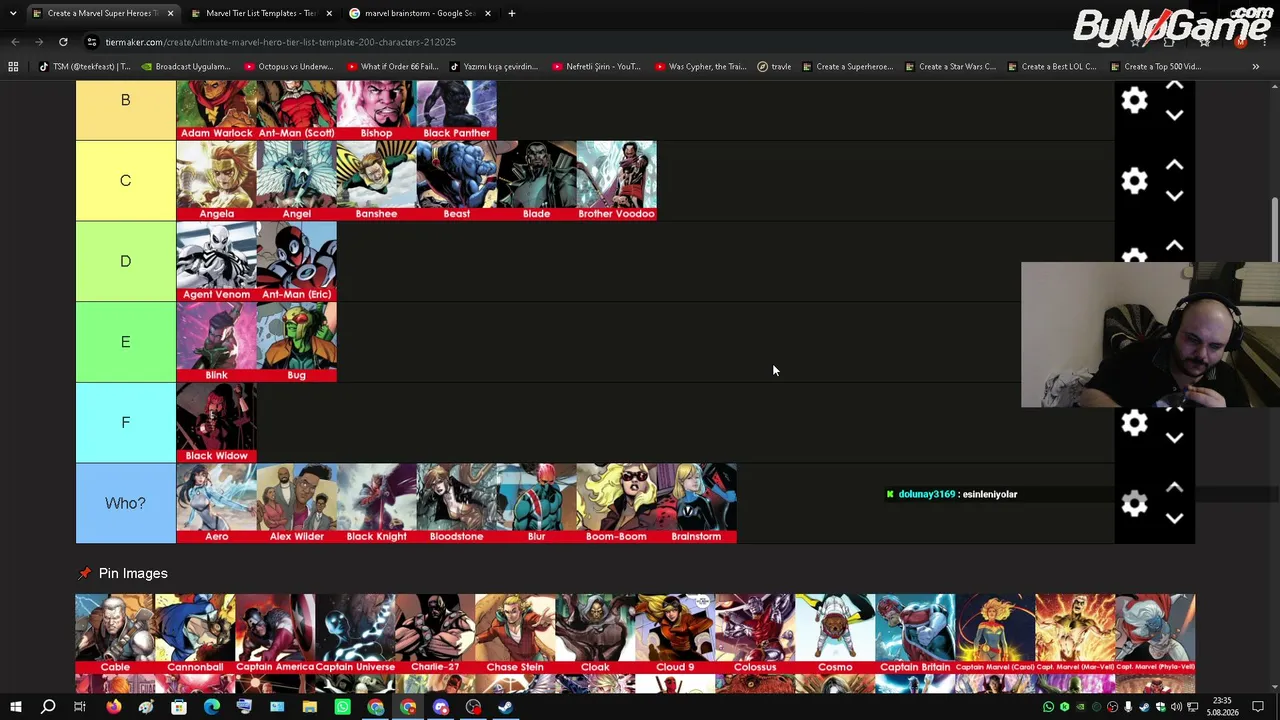Open a new browser tab
This screenshot has height=720, width=1280.
click(511, 13)
